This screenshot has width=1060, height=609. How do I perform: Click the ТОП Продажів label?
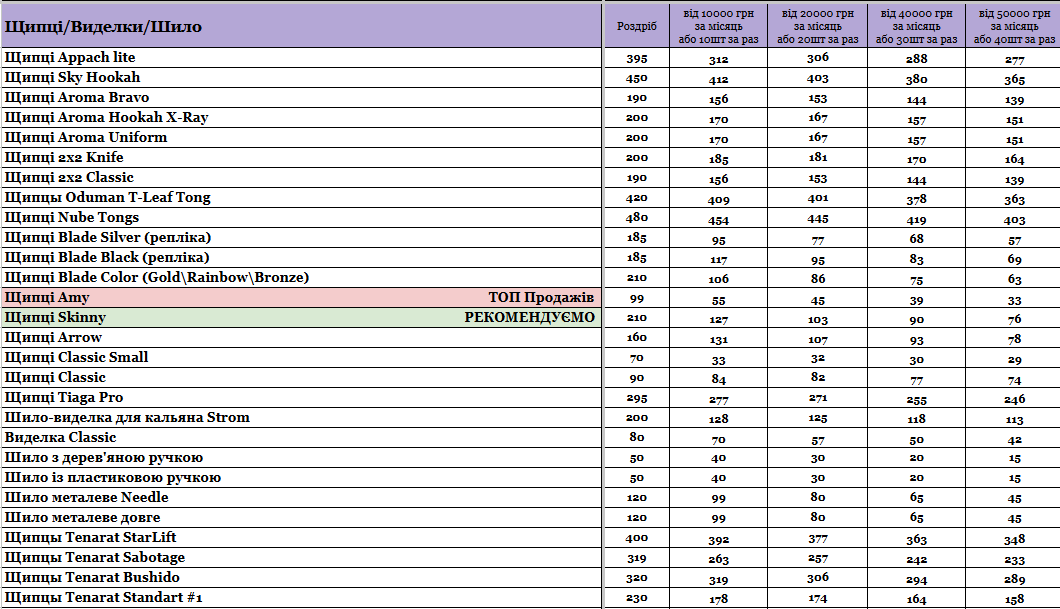coord(541,298)
